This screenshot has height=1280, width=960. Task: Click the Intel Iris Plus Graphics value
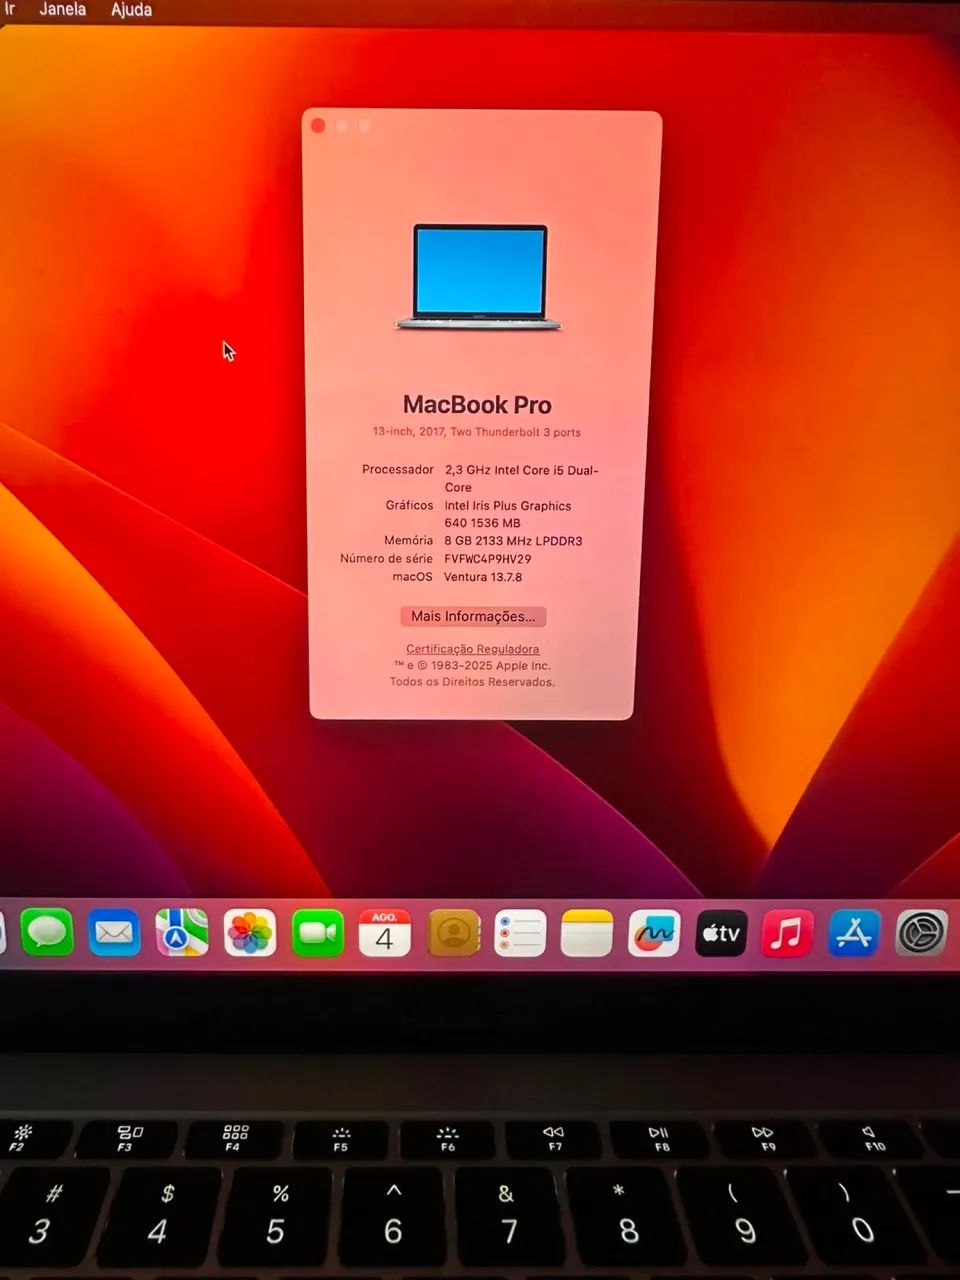point(508,514)
